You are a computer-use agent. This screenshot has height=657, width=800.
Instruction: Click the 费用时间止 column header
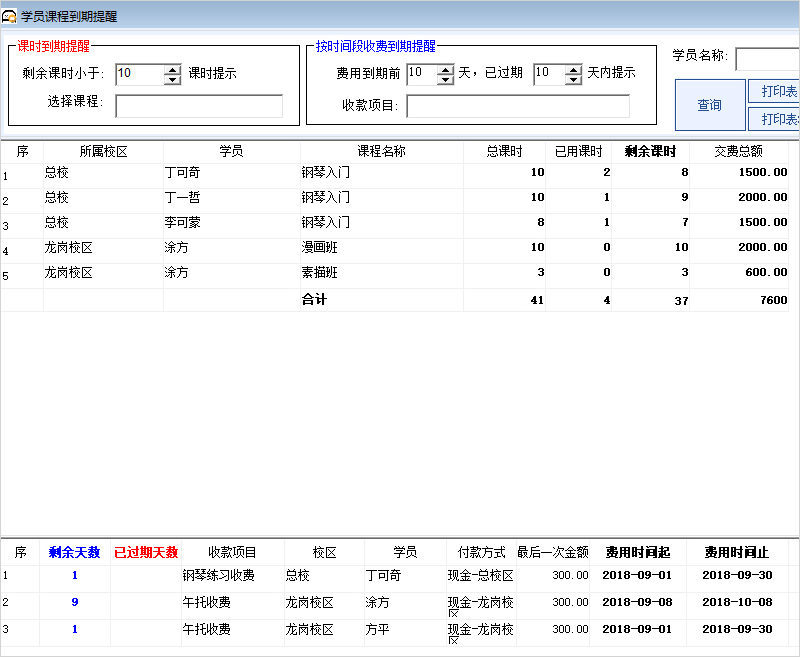[737, 552]
